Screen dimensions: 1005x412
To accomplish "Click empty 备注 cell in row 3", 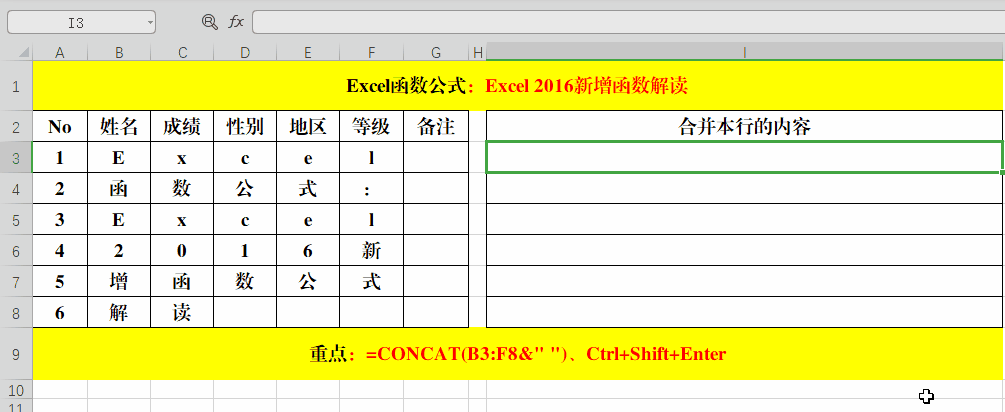I will tap(436, 158).
